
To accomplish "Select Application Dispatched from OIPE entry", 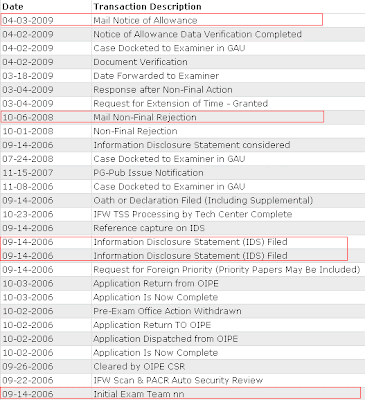I will pyautogui.click(x=166, y=339).
